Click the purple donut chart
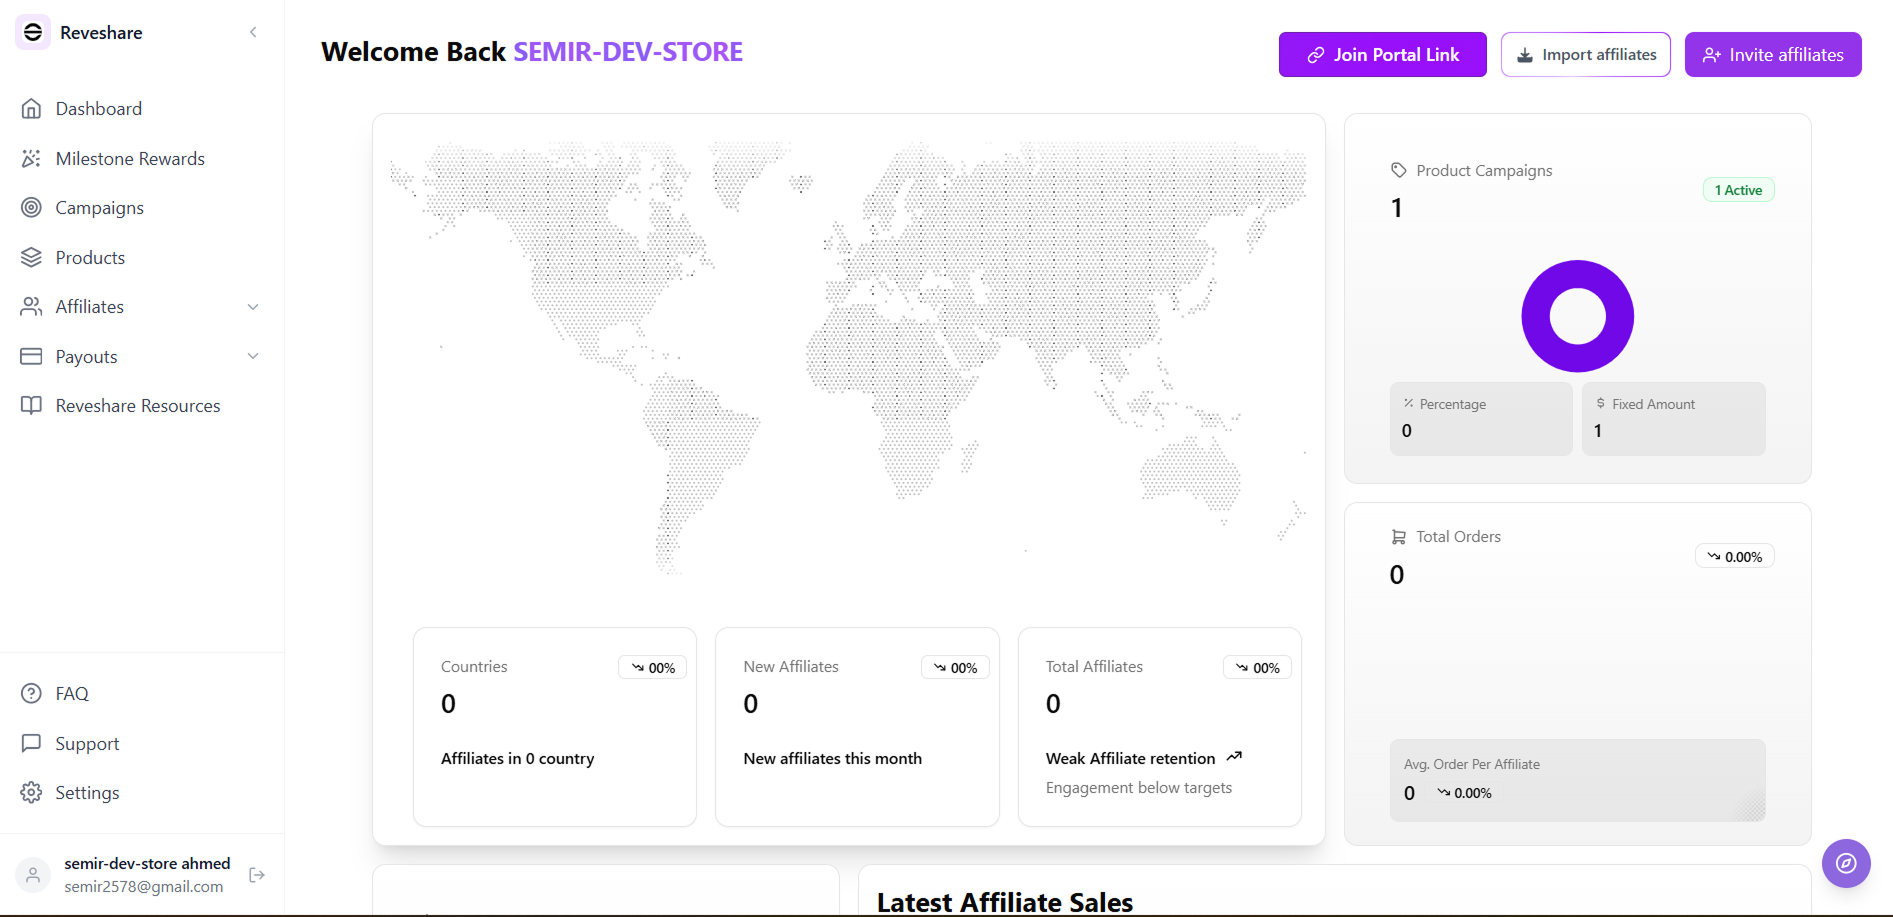The image size is (1893, 917). click(1578, 316)
